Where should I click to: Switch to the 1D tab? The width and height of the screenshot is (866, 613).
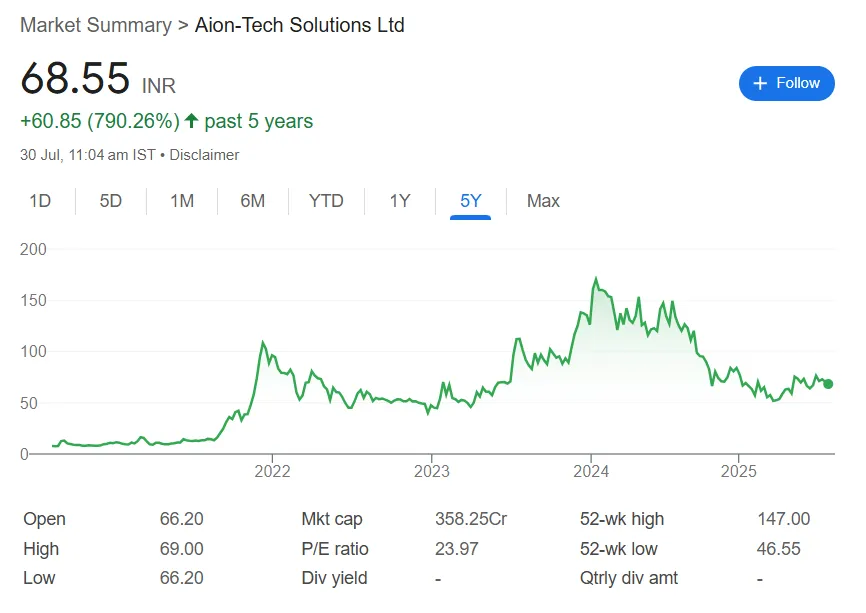[x=41, y=201]
